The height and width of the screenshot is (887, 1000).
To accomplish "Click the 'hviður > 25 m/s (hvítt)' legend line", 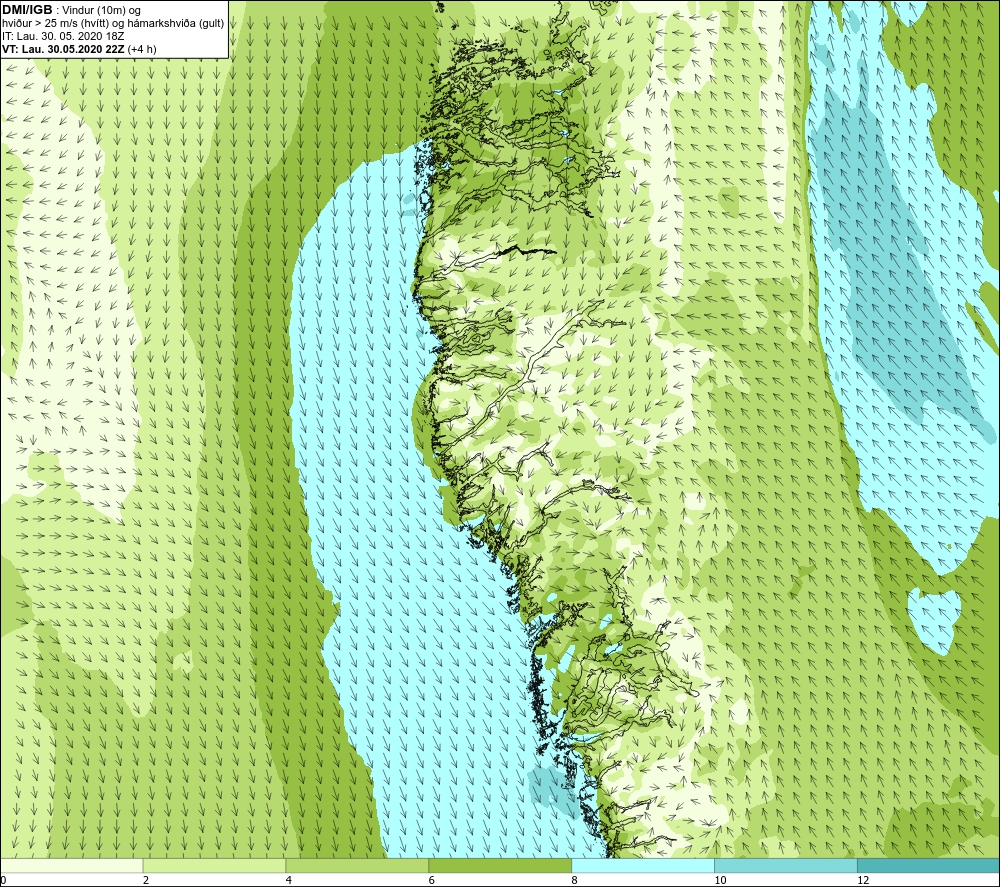I will point(113,23).
